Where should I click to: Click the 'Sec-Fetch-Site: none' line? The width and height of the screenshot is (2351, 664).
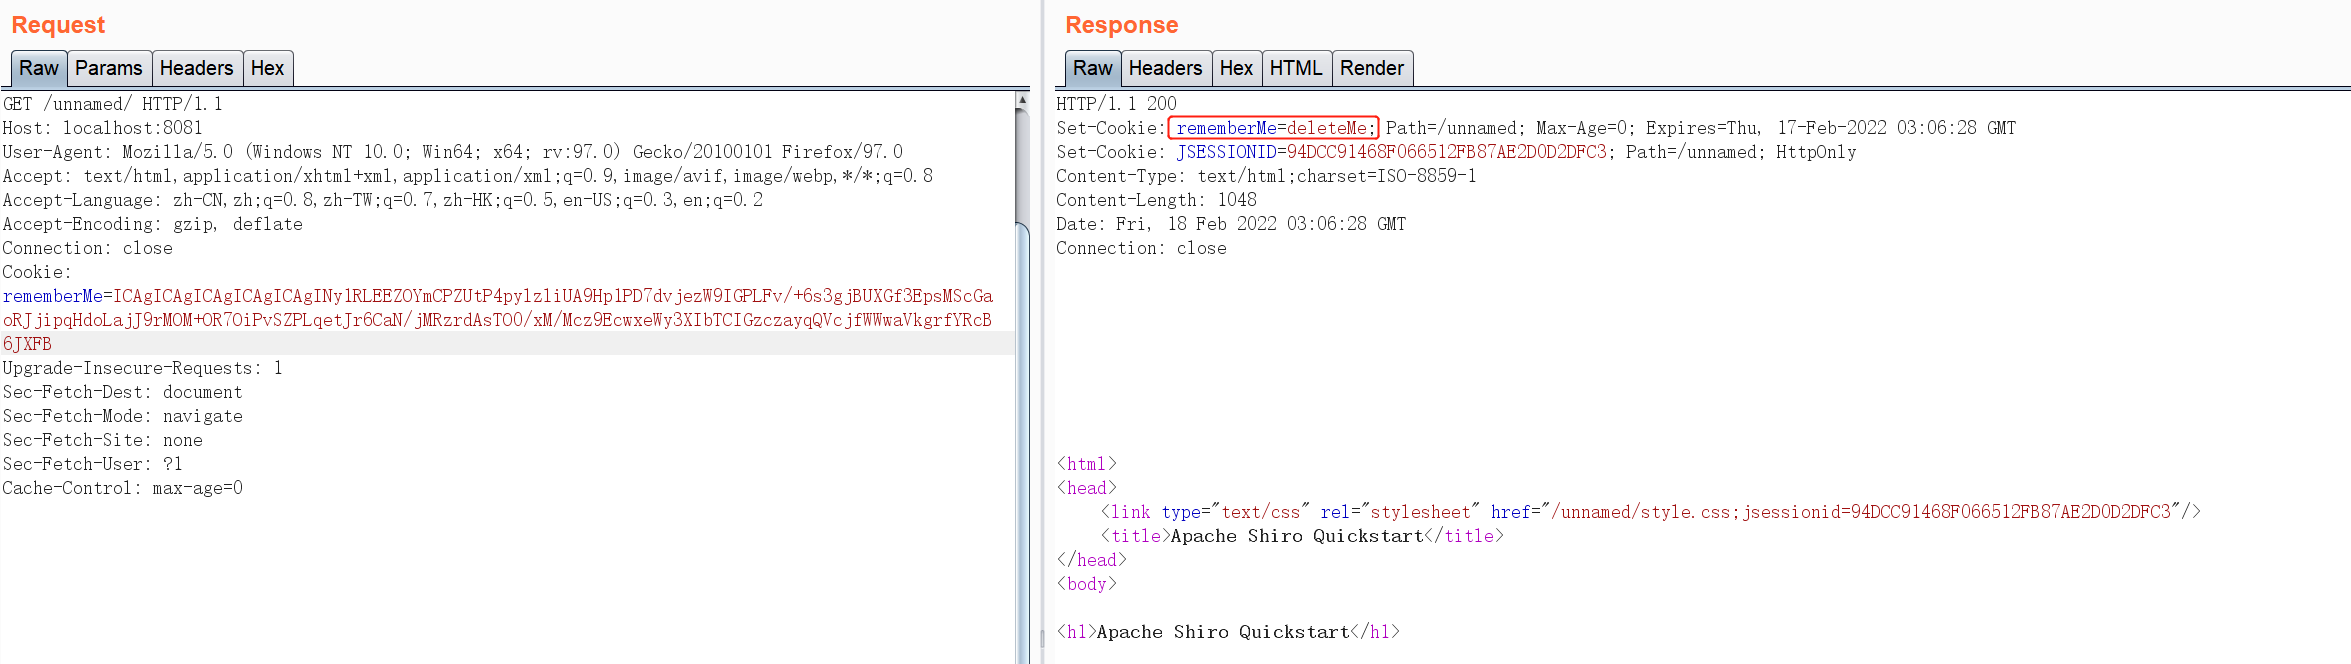click(103, 440)
